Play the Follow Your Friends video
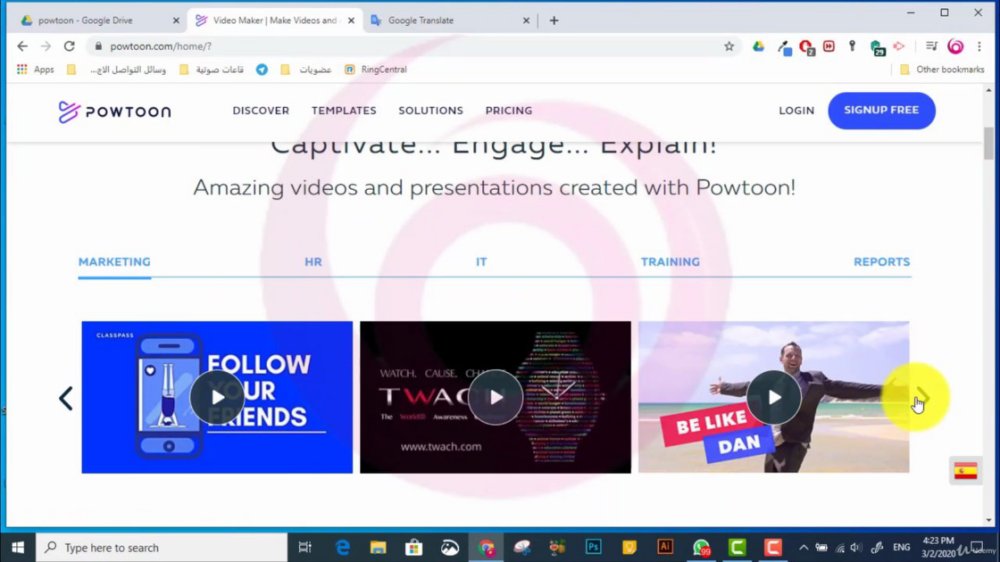 click(x=217, y=397)
